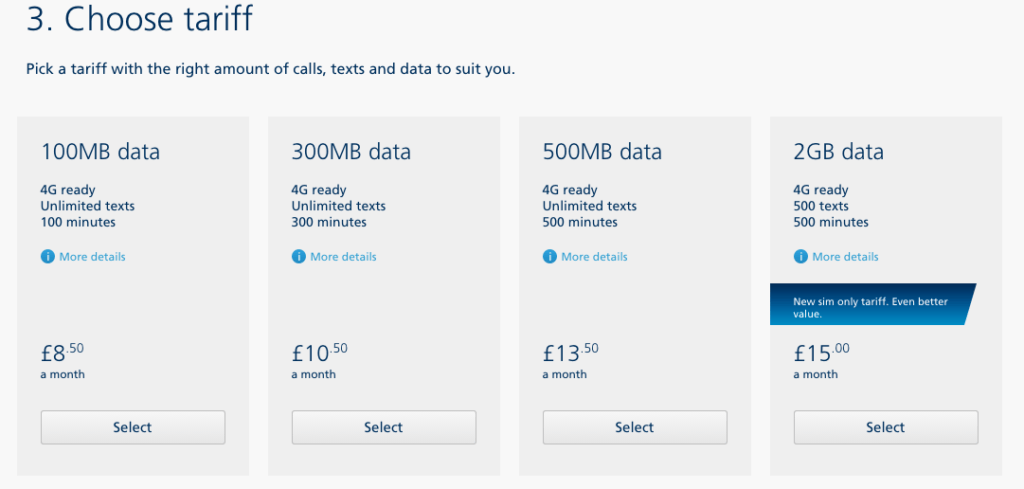
Task: Hit Select for the £15.00 2GB tariff
Action: pyautogui.click(x=886, y=427)
